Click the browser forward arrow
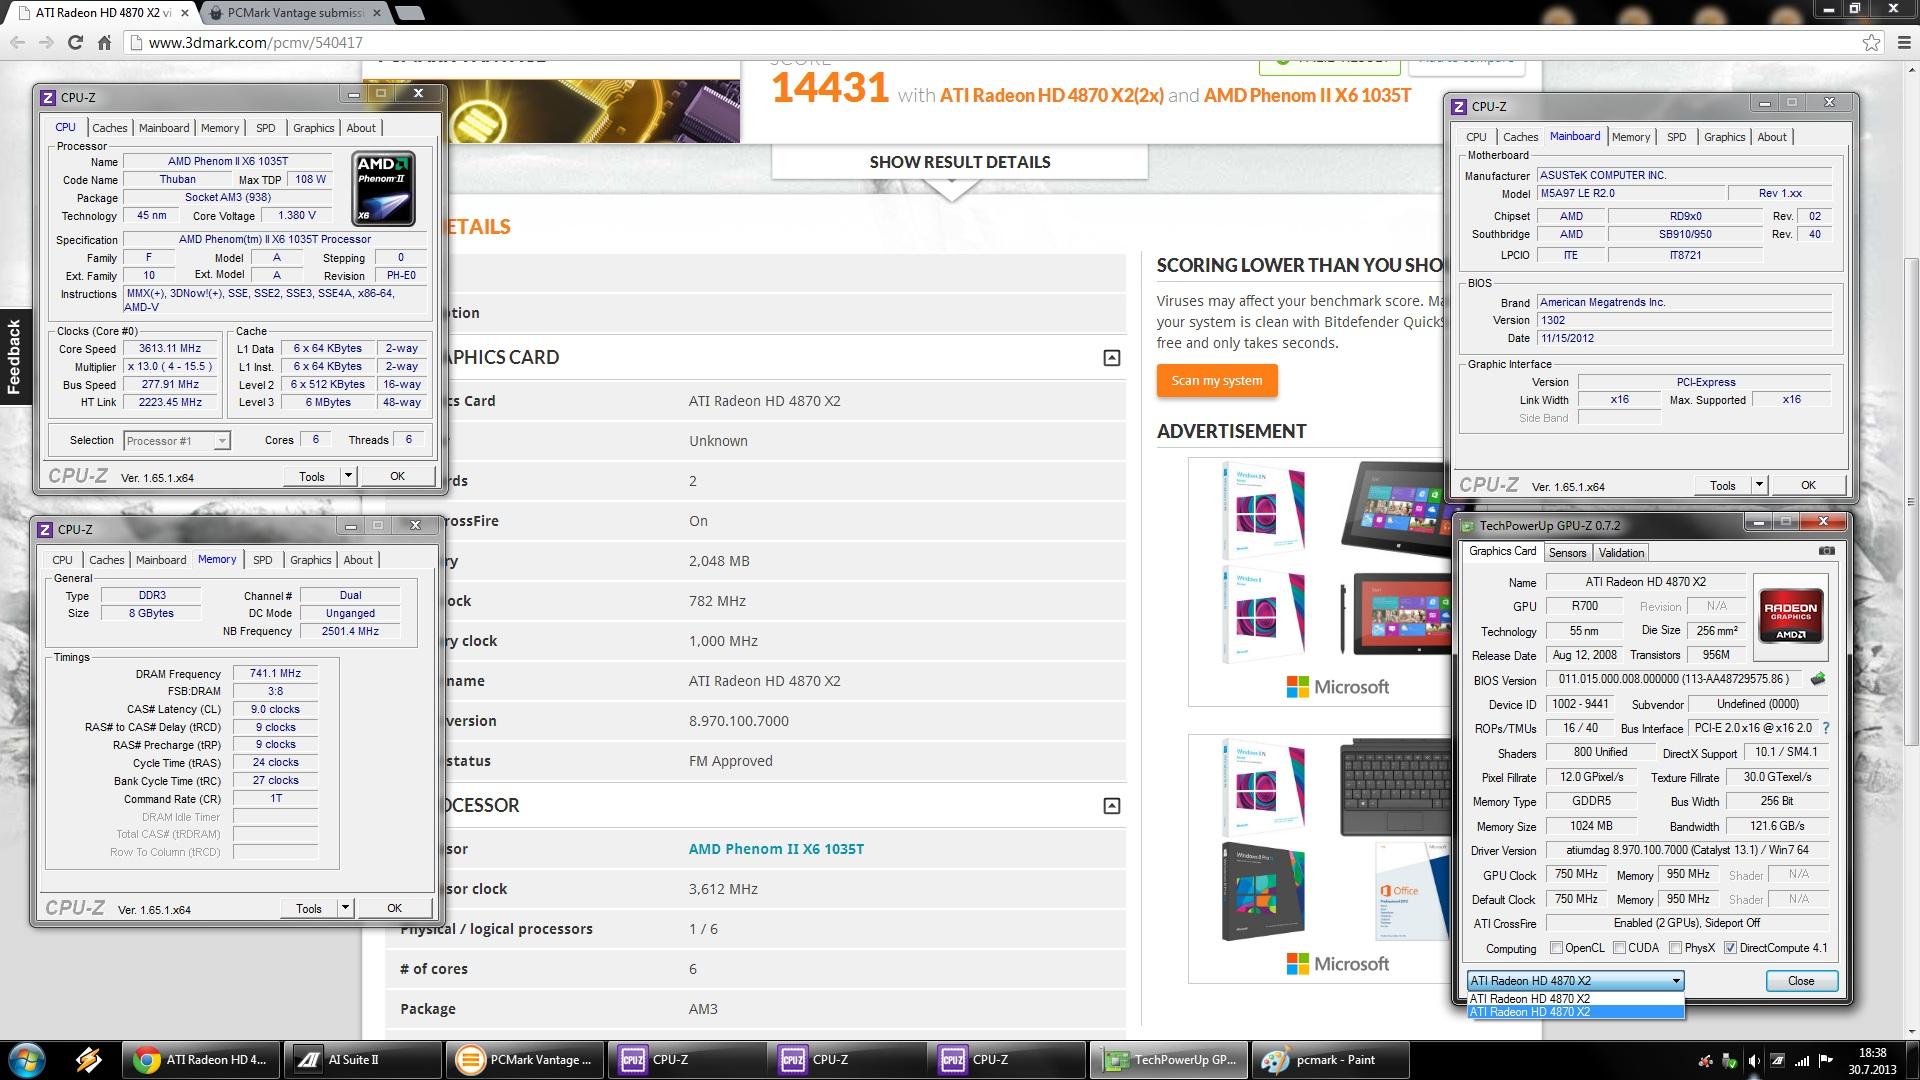Screen dimensions: 1920x1080 (46, 42)
